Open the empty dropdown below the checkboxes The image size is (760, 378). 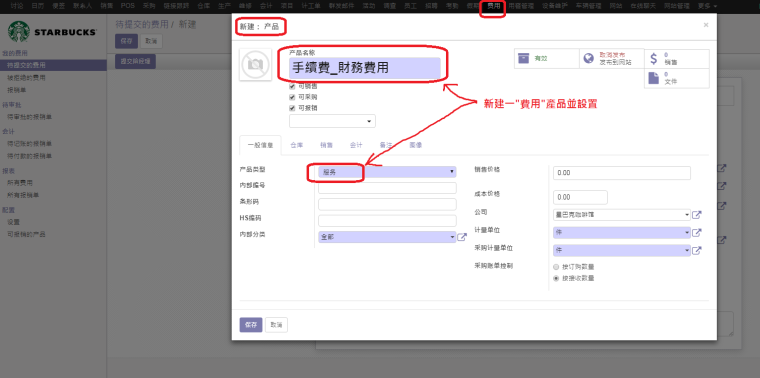(x=332, y=121)
